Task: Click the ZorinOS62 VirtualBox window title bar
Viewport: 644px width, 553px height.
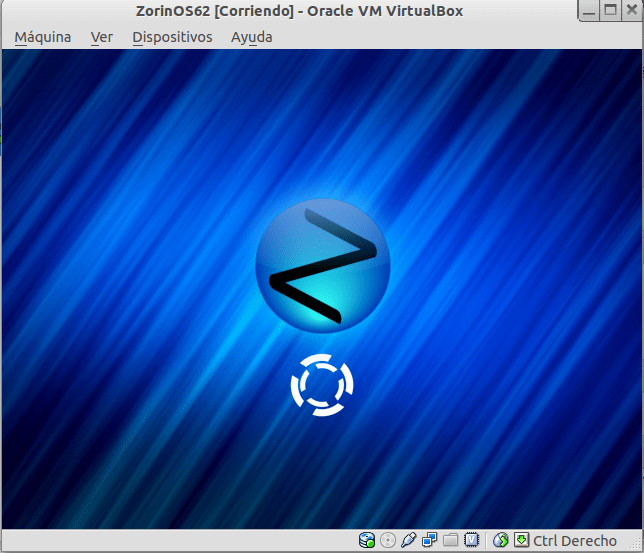Action: (x=300, y=11)
